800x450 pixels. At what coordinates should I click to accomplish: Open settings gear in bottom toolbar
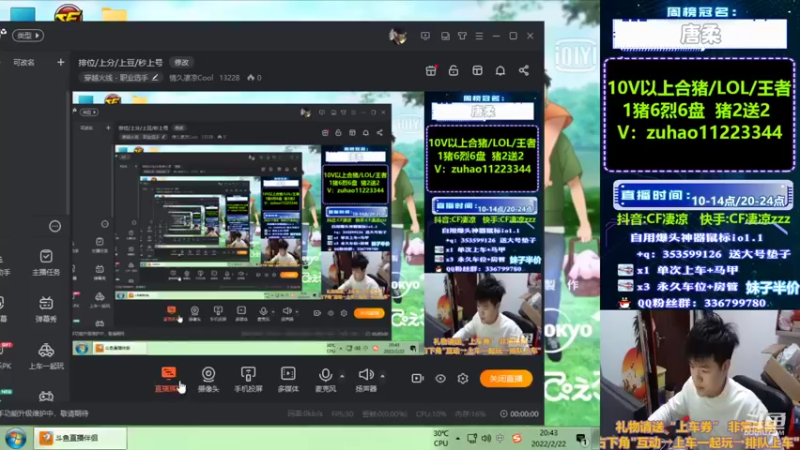463,379
